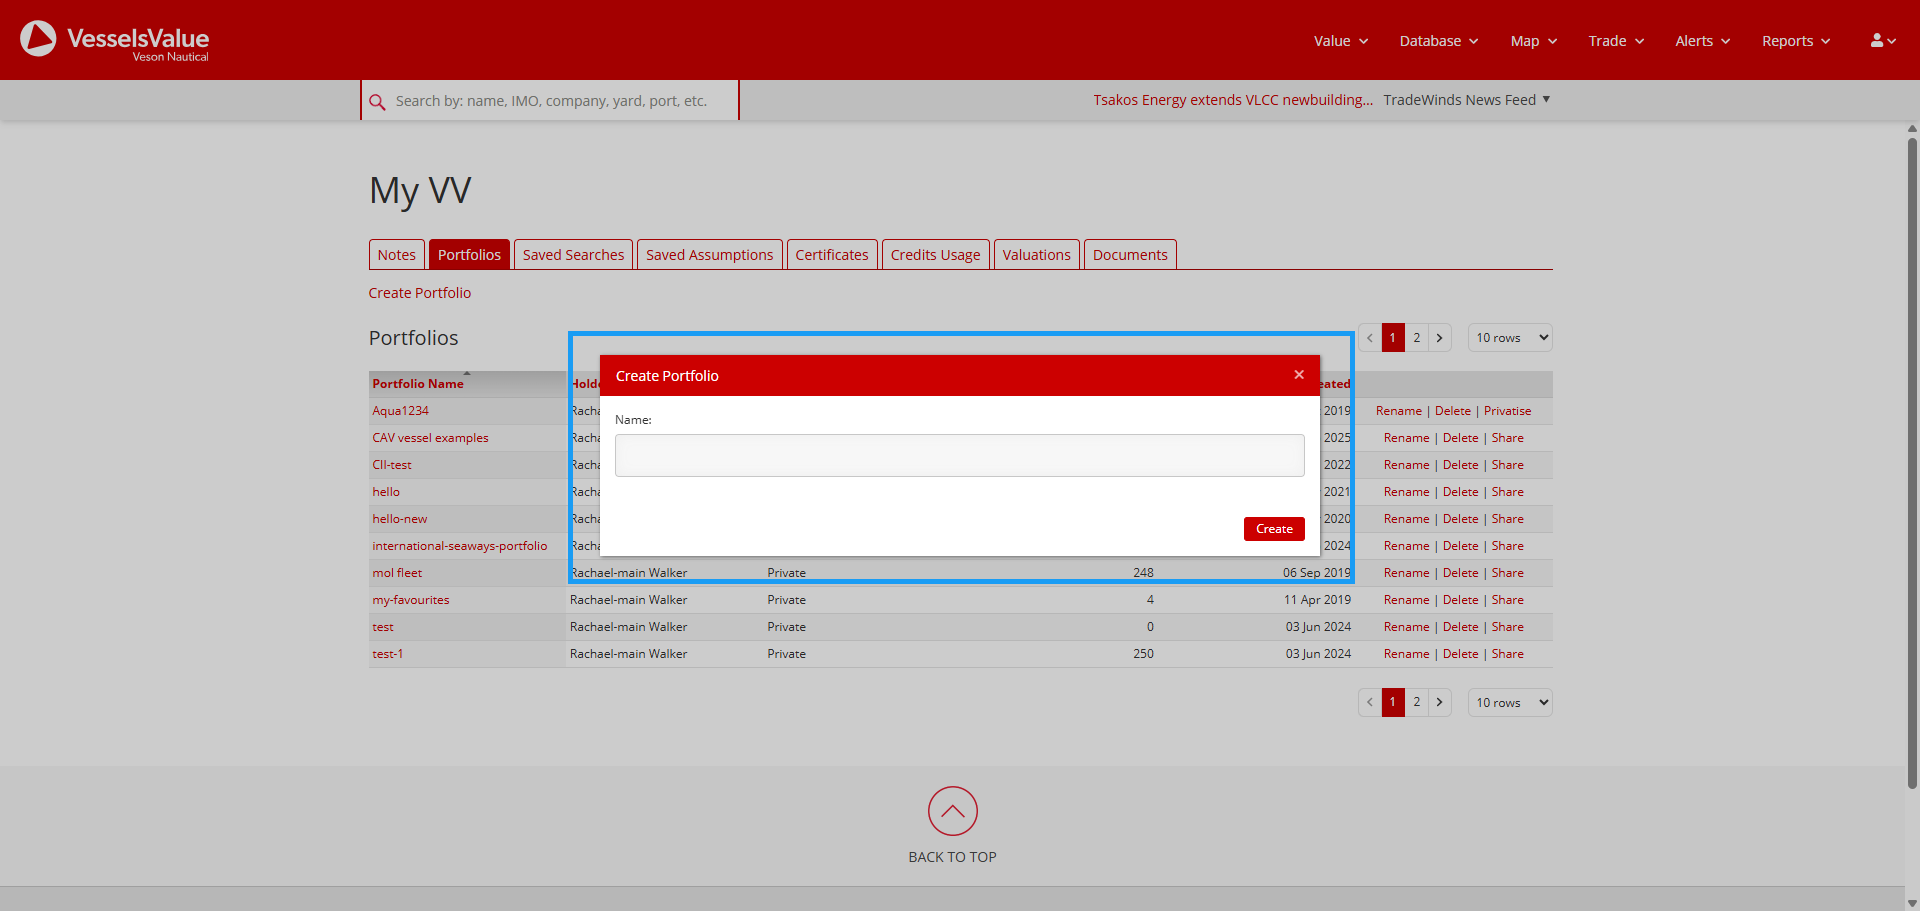Click the page scrollbar down arrow
Image resolution: width=1920 pixels, height=911 pixels.
(x=1912, y=903)
